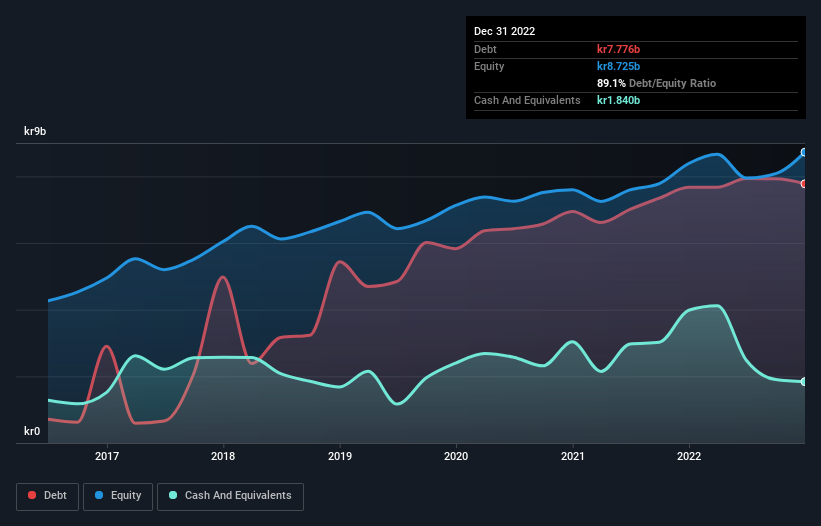Click the 89.1% Debt/Equity Ratio text
The width and height of the screenshot is (821, 526).
pos(657,83)
